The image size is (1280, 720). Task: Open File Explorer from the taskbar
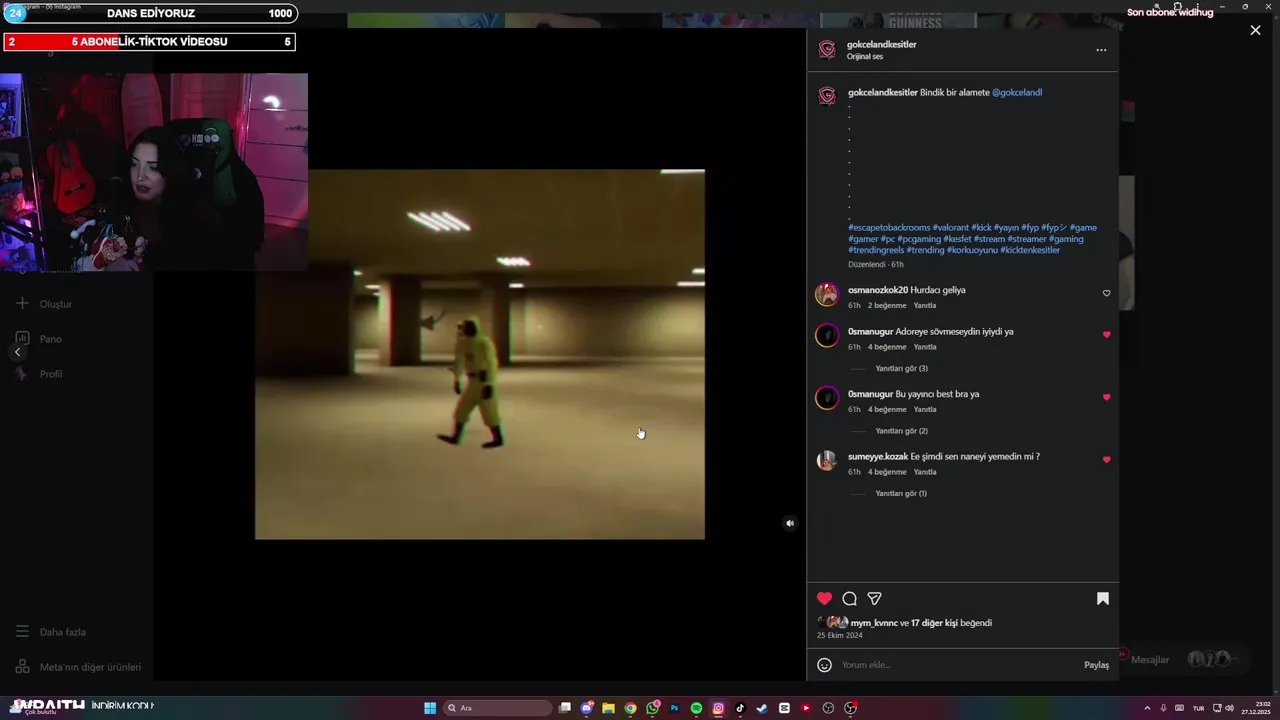(608, 708)
